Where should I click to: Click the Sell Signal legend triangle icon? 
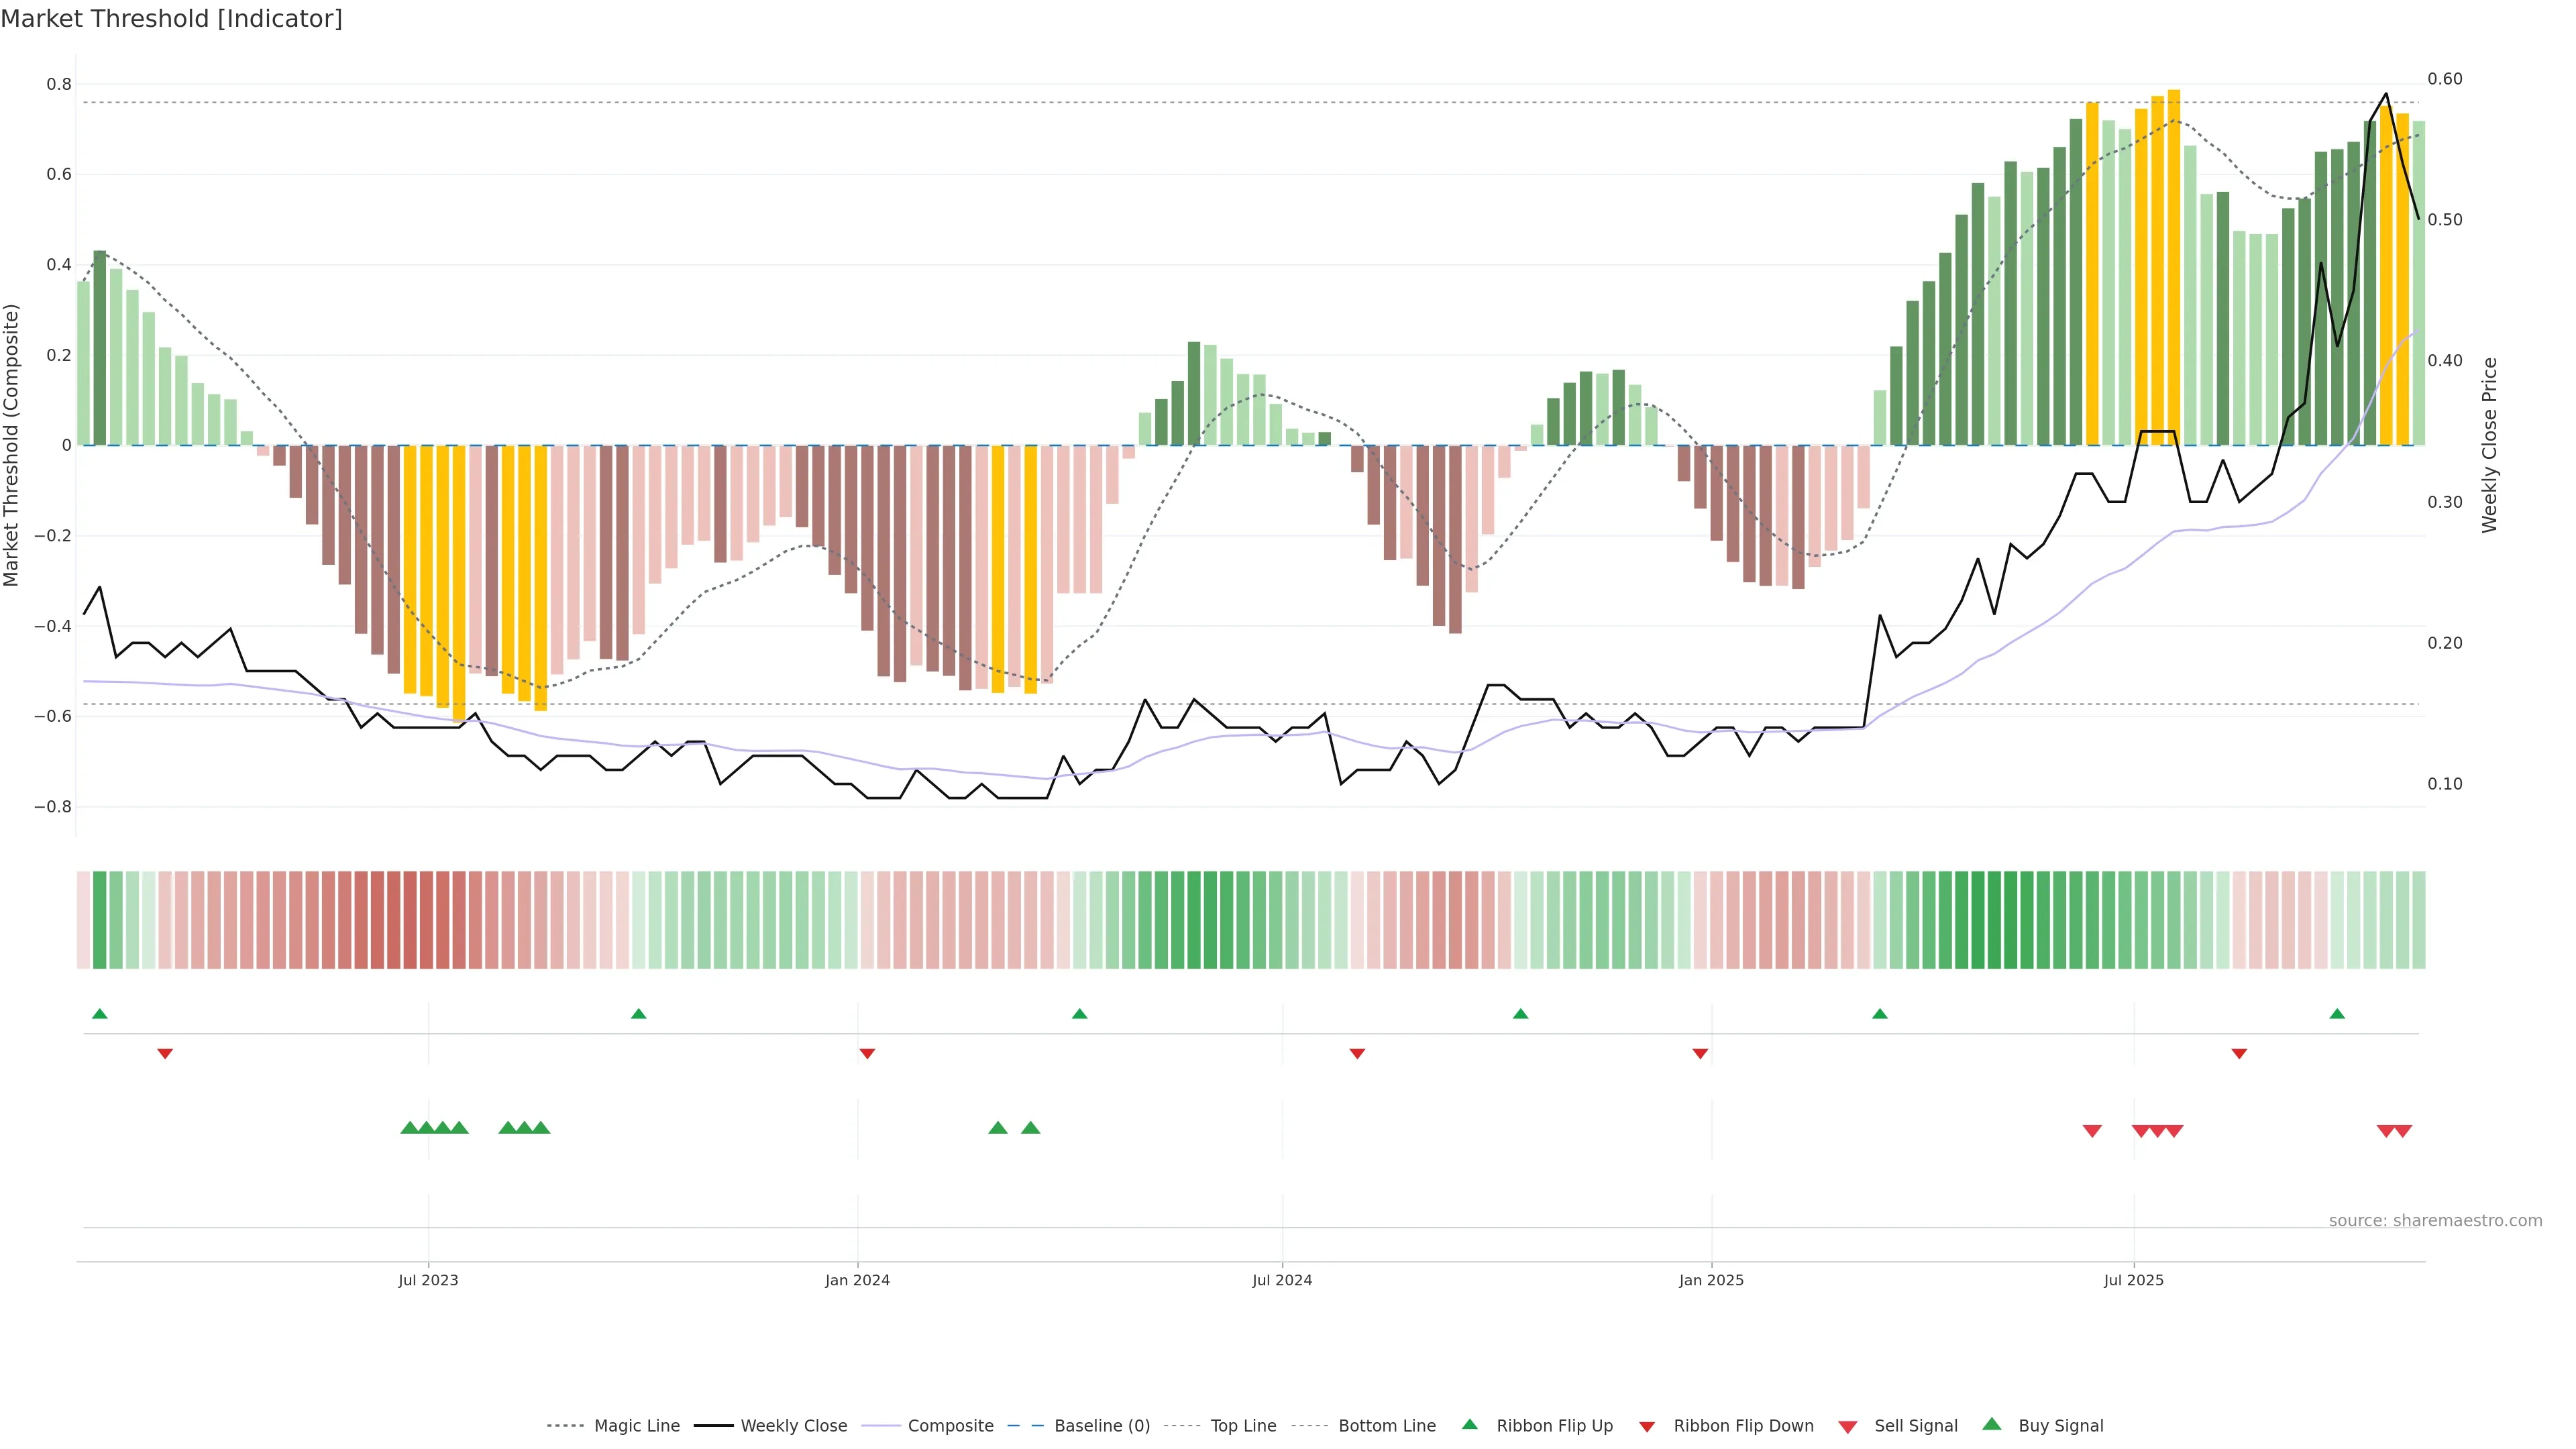click(1848, 1427)
